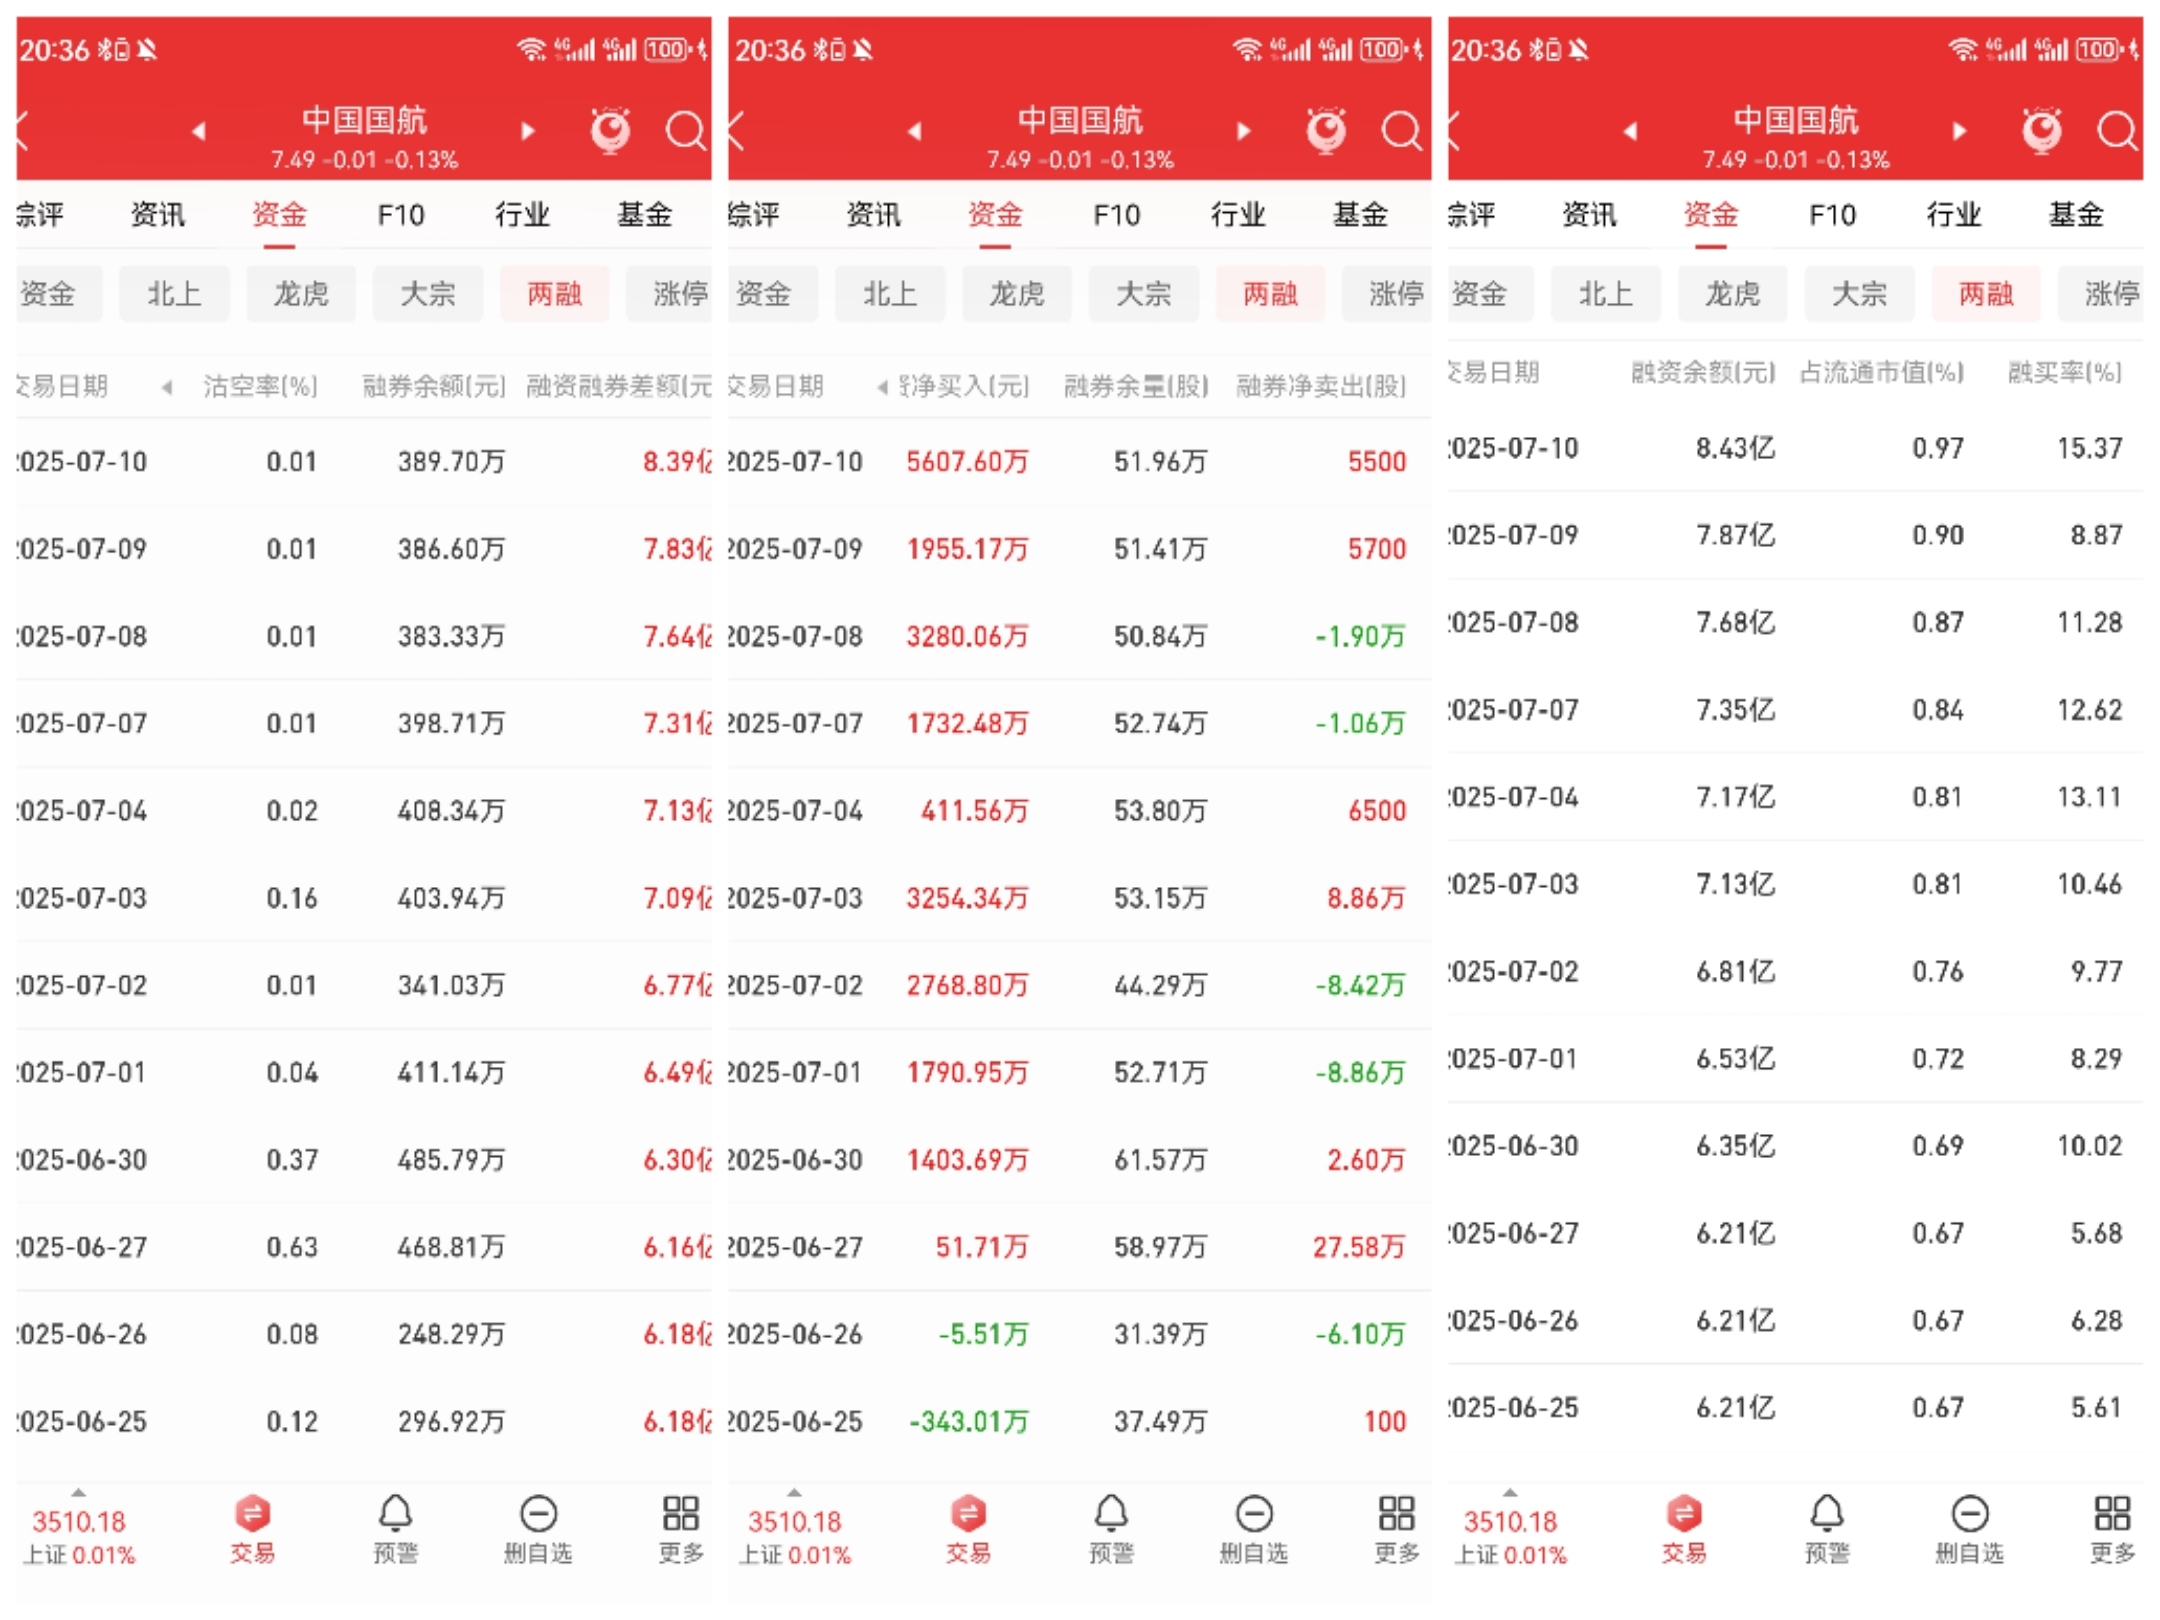Tap 411.56万 net buy on 2025-07-04
This screenshot has height=1620, width=2160.
point(974,811)
